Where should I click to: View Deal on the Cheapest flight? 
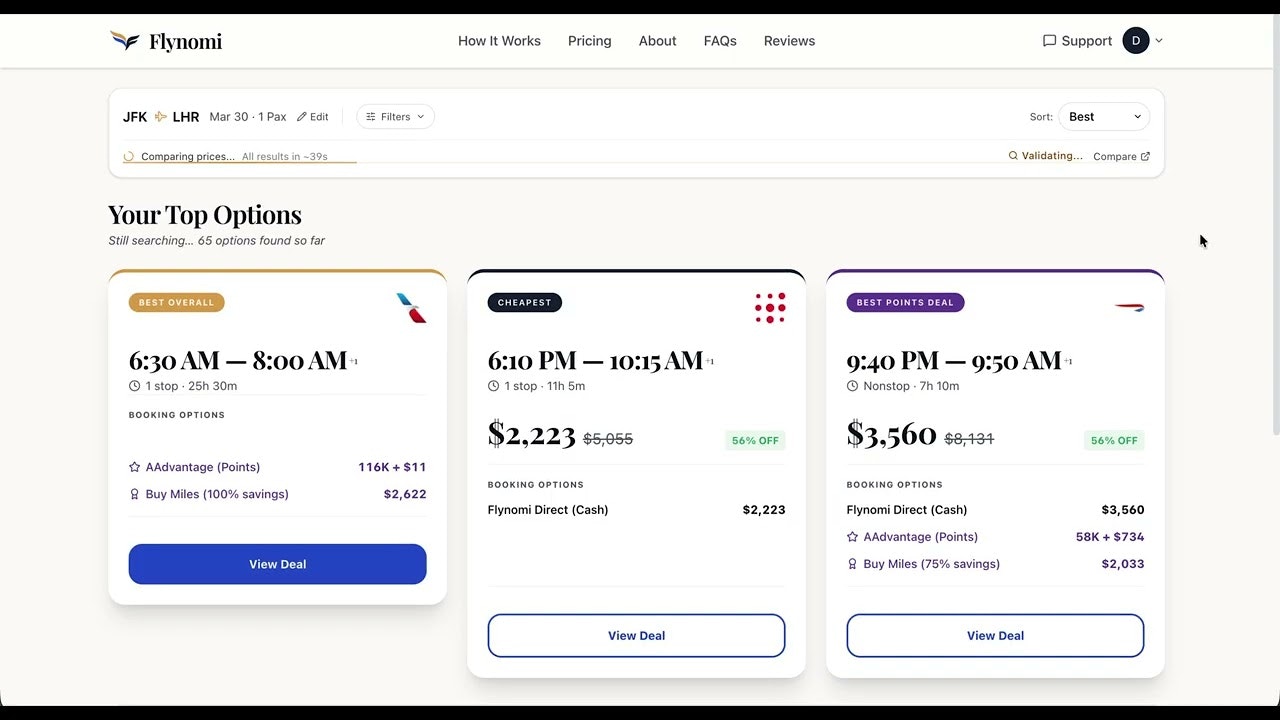click(x=637, y=636)
